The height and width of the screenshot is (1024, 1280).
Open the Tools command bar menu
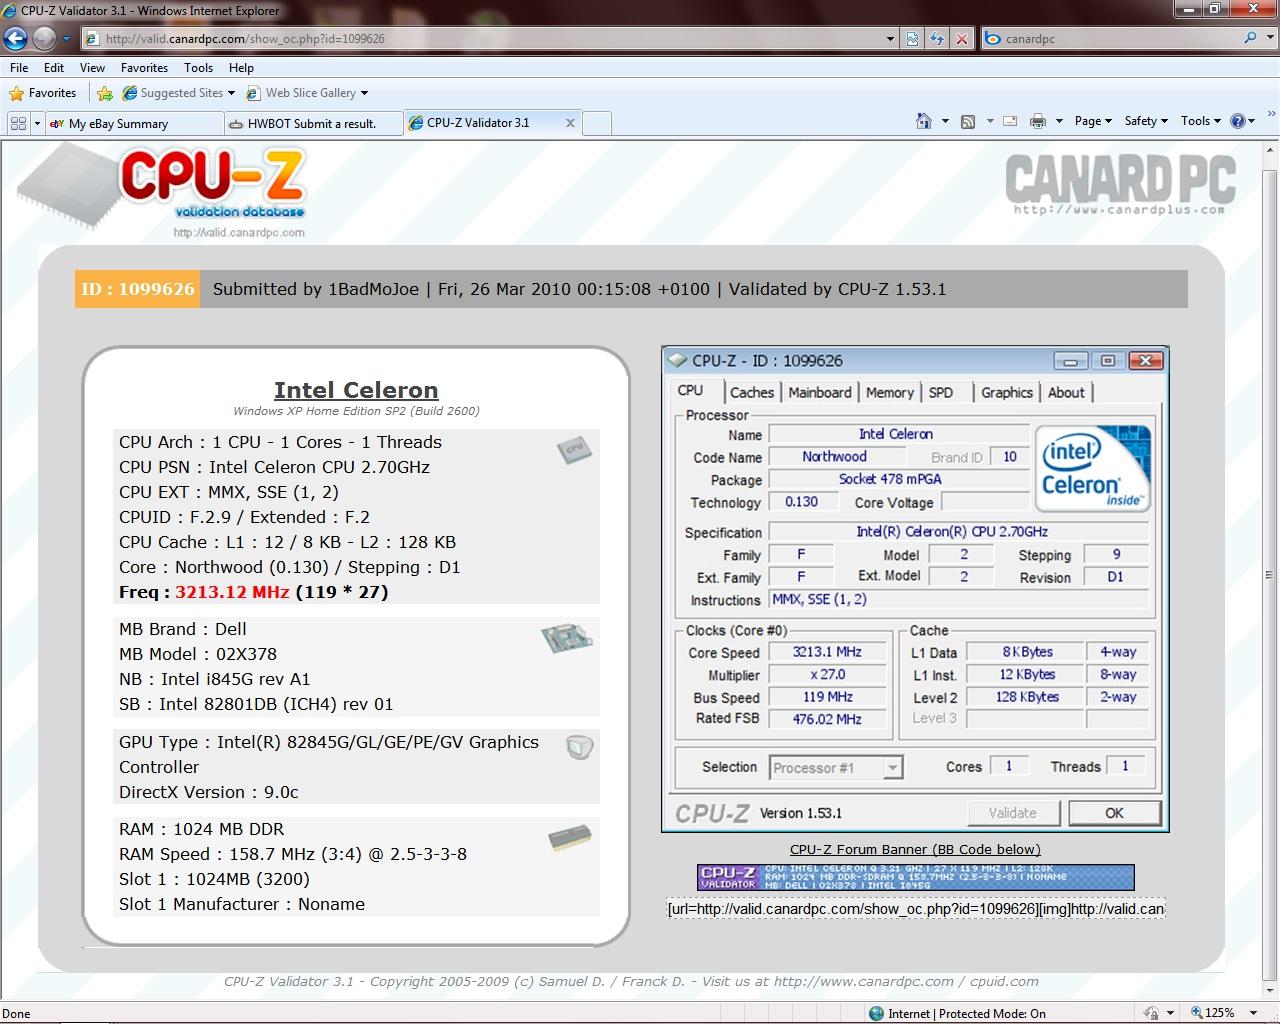click(x=1200, y=121)
